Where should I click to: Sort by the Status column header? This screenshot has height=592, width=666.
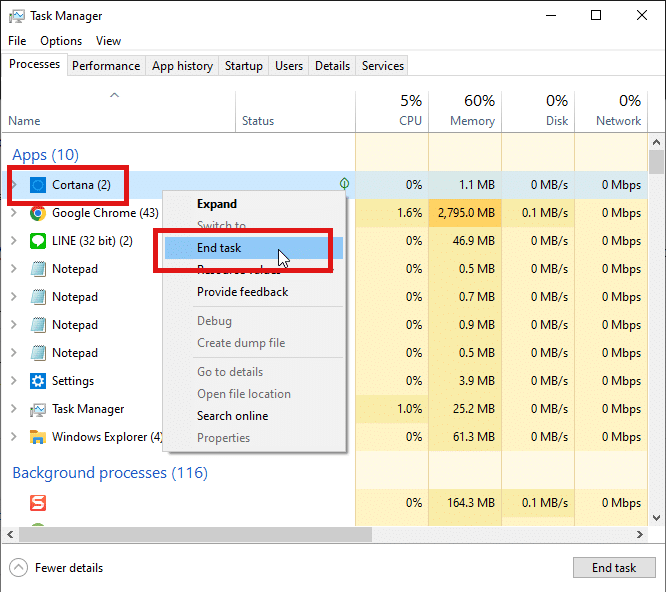(295, 112)
